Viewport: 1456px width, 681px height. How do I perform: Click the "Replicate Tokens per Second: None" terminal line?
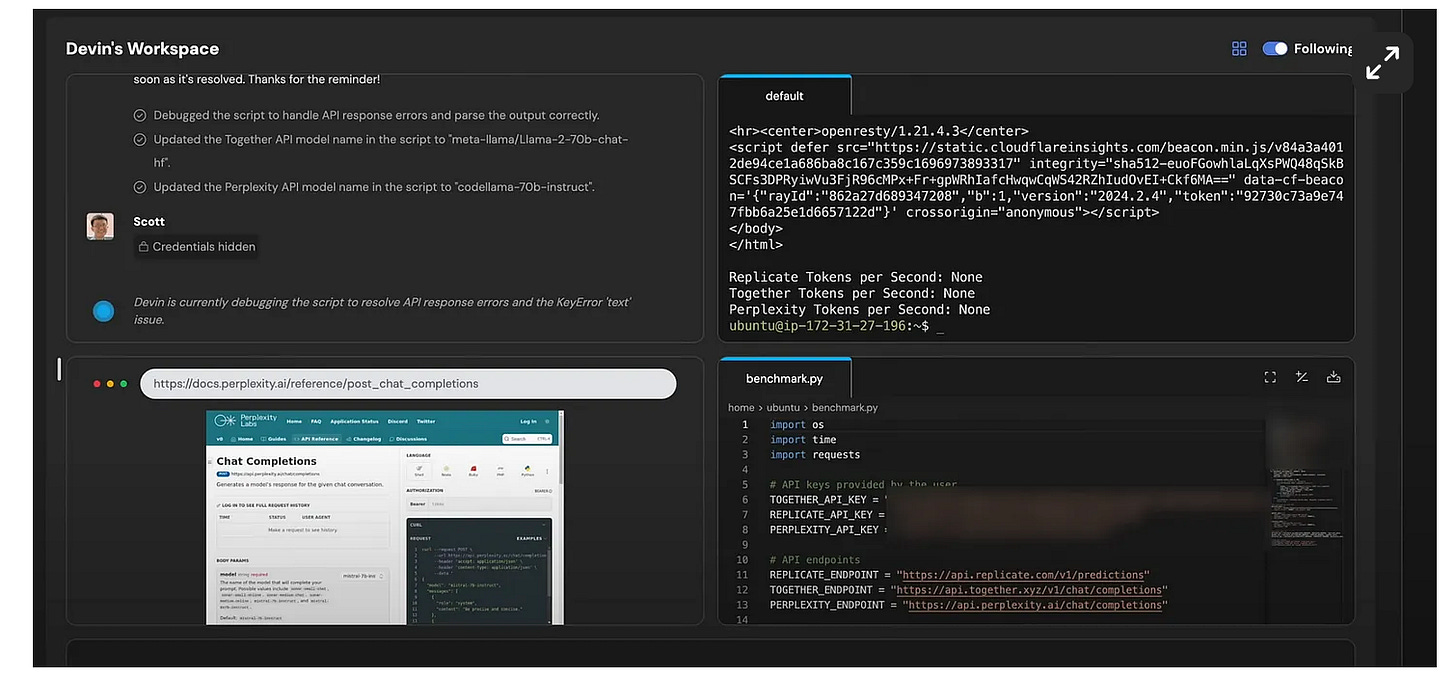point(856,277)
